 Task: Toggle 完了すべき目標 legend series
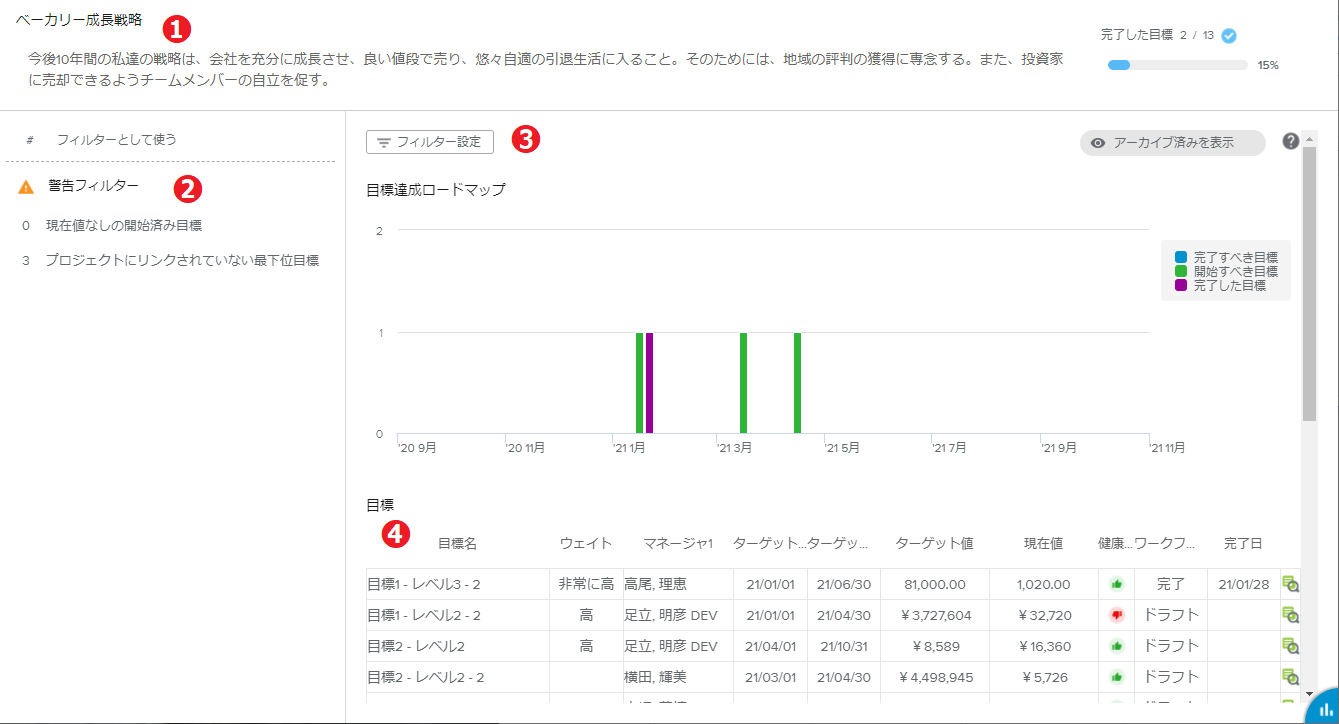click(x=1235, y=257)
